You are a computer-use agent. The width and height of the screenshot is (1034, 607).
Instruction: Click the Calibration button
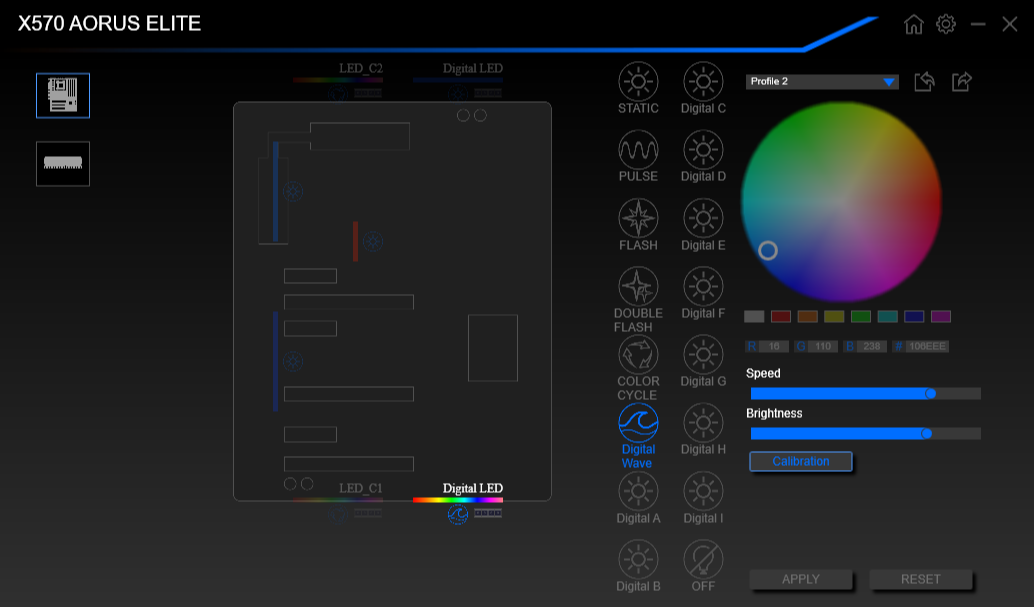pyautogui.click(x=801, y=461)
